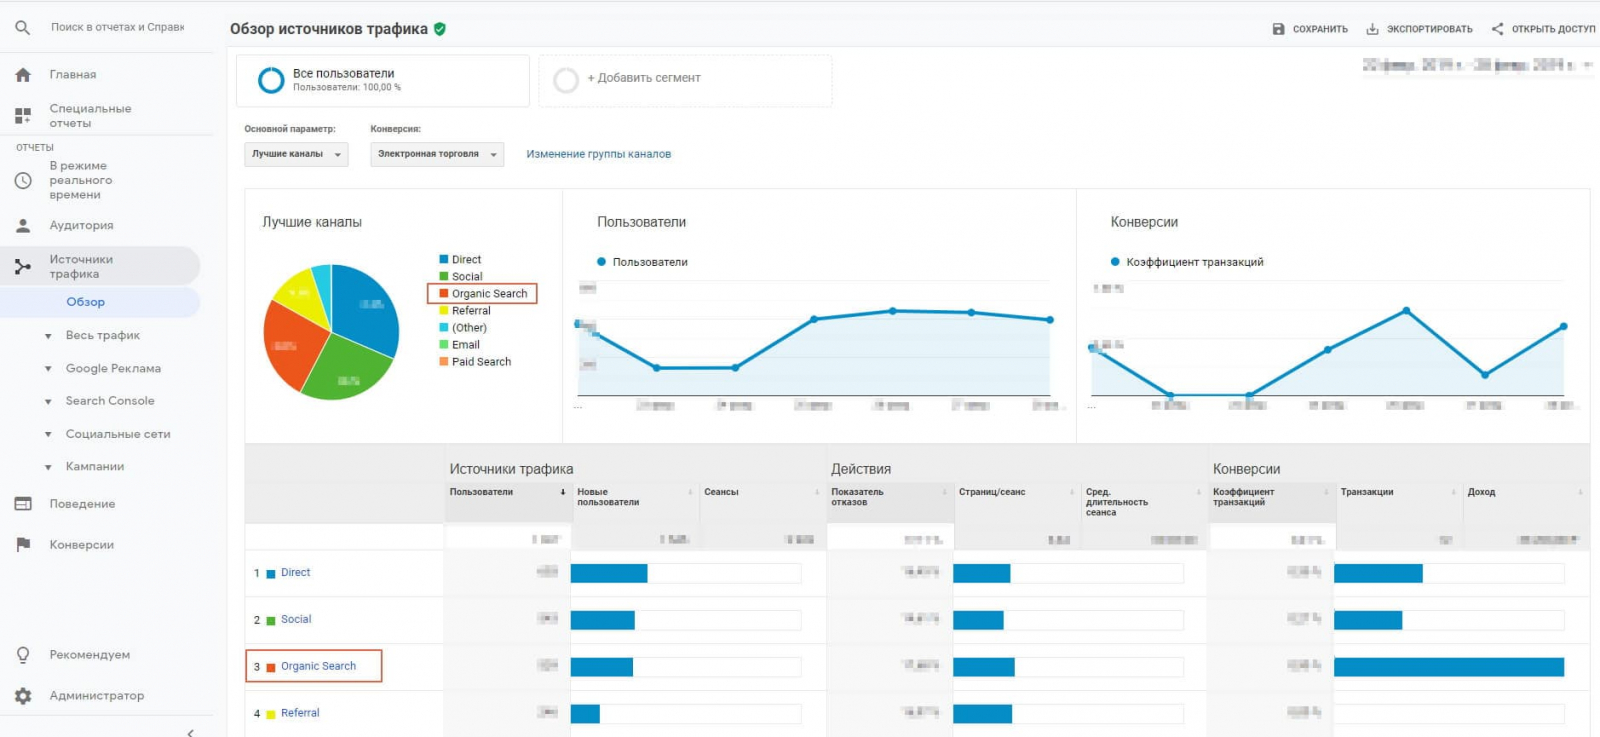This screenshot has width=1600, height=737.
Task: Select Обзор in the sidebar menu
Action: point(86,302)
